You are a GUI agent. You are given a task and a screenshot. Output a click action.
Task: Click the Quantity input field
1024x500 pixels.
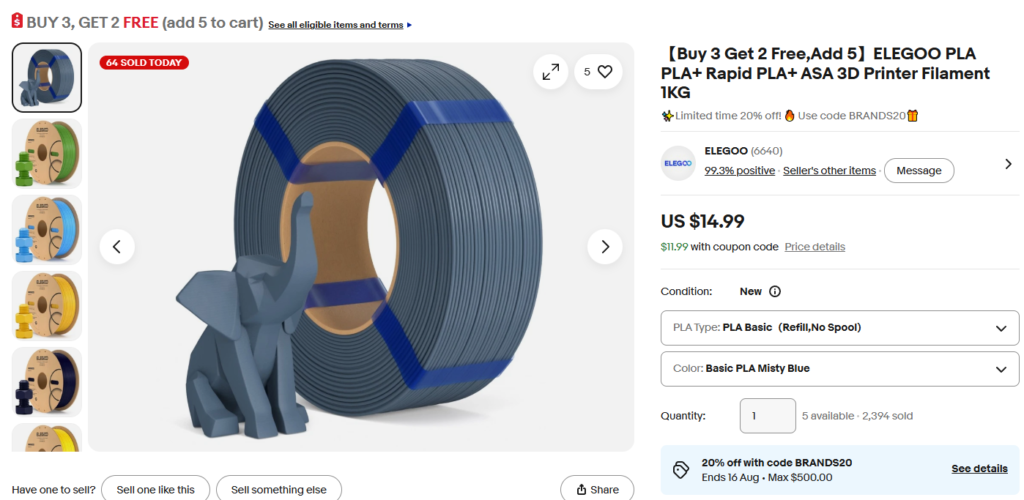click(767, 416)
